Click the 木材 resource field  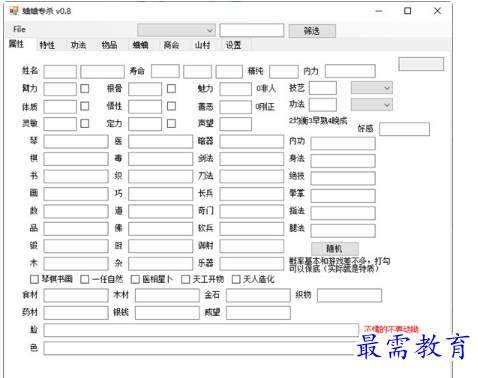(167, 295)
